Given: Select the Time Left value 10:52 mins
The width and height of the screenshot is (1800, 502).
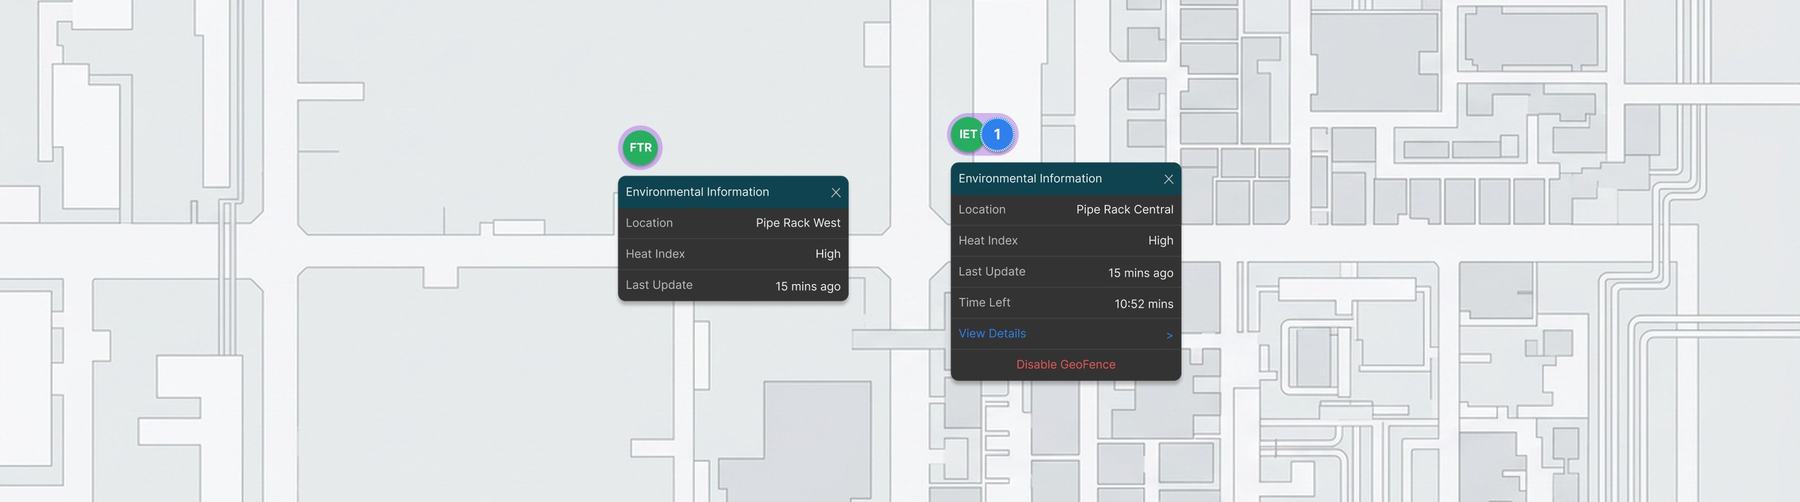Looking at the screenshot, I should tap(1144, 304).
